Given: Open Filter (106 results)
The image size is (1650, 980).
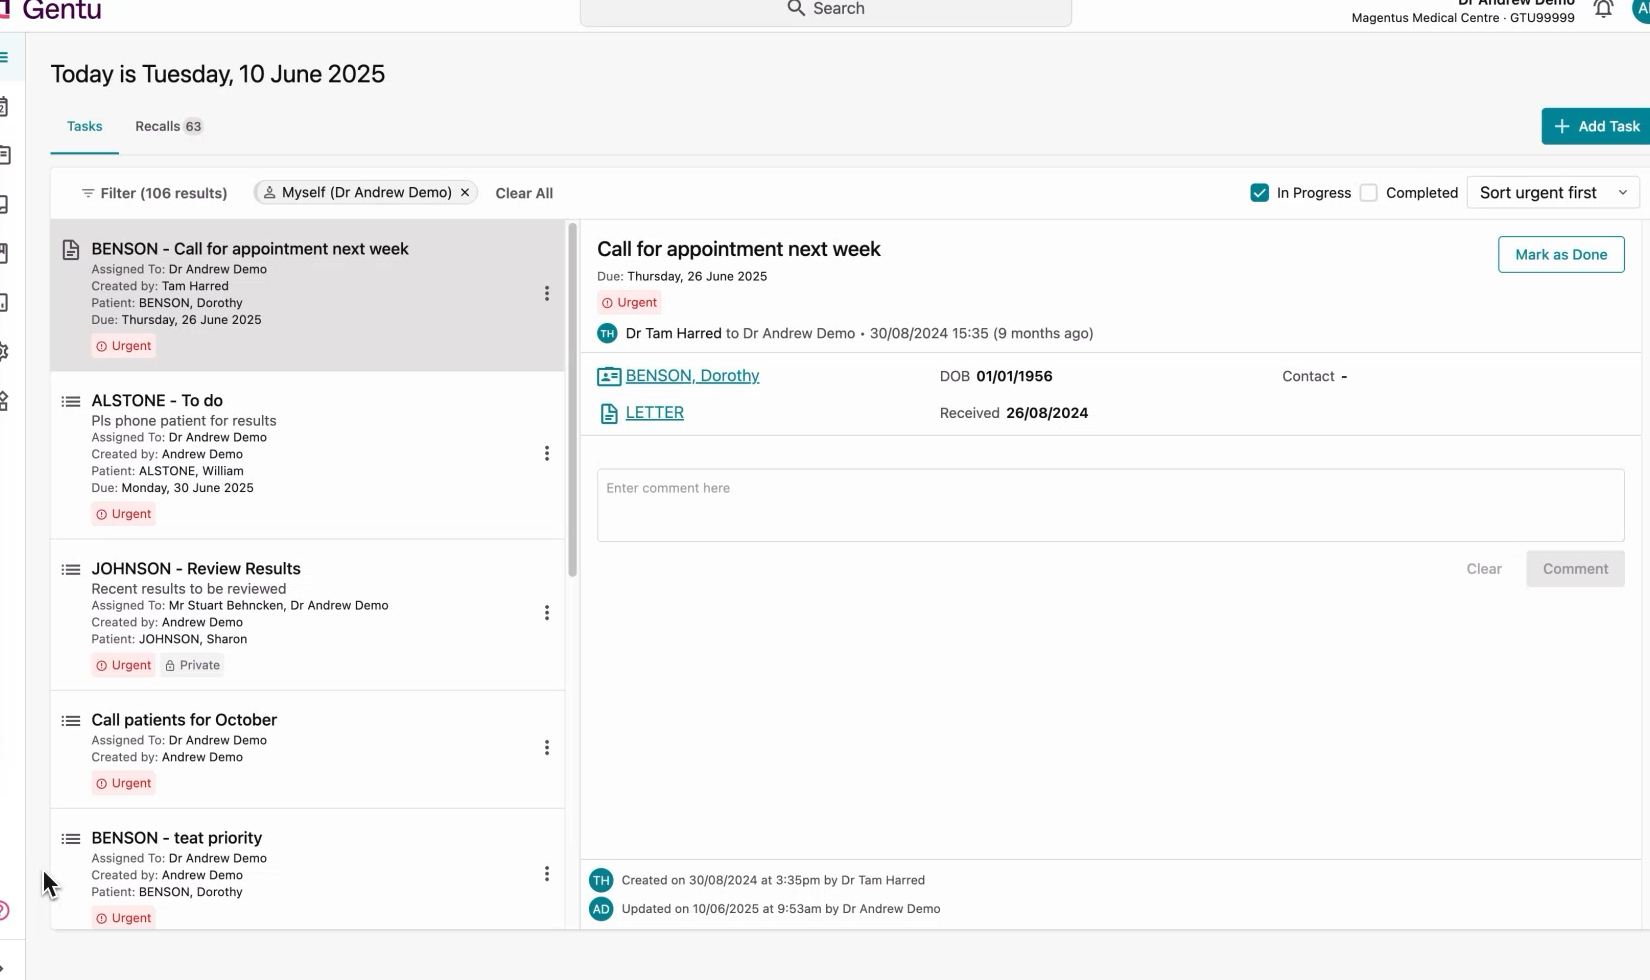Looking at the screenshot, I should point(155,193).
